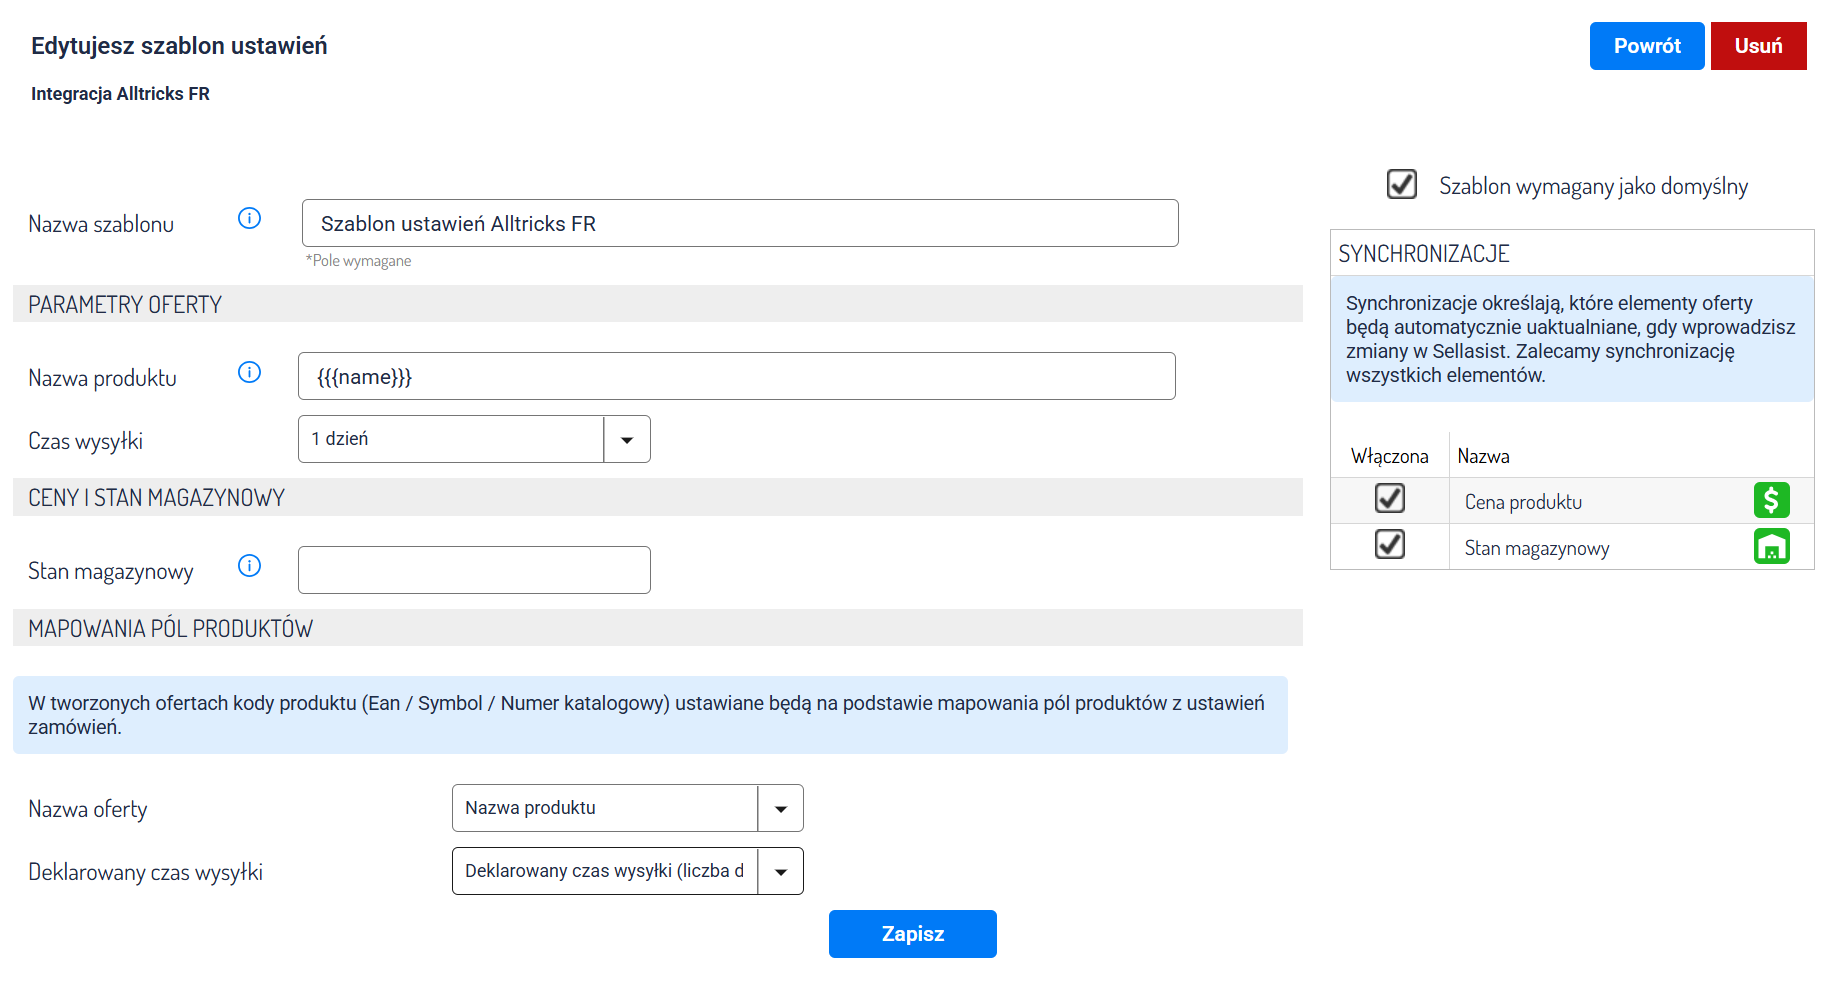Screen dimensions: 1827x988
Task: Uncheck Stan magazynowy synchronization checkbox
Action: 1389,544
